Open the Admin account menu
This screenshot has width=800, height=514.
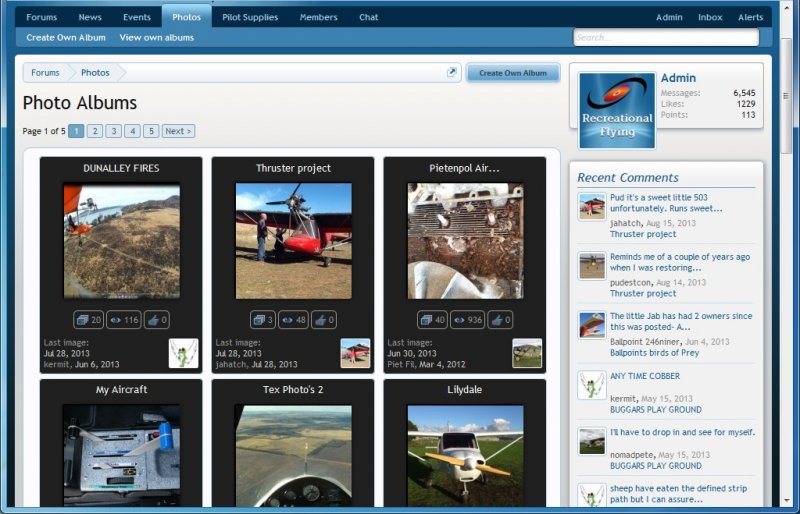(x=669, y=17)
